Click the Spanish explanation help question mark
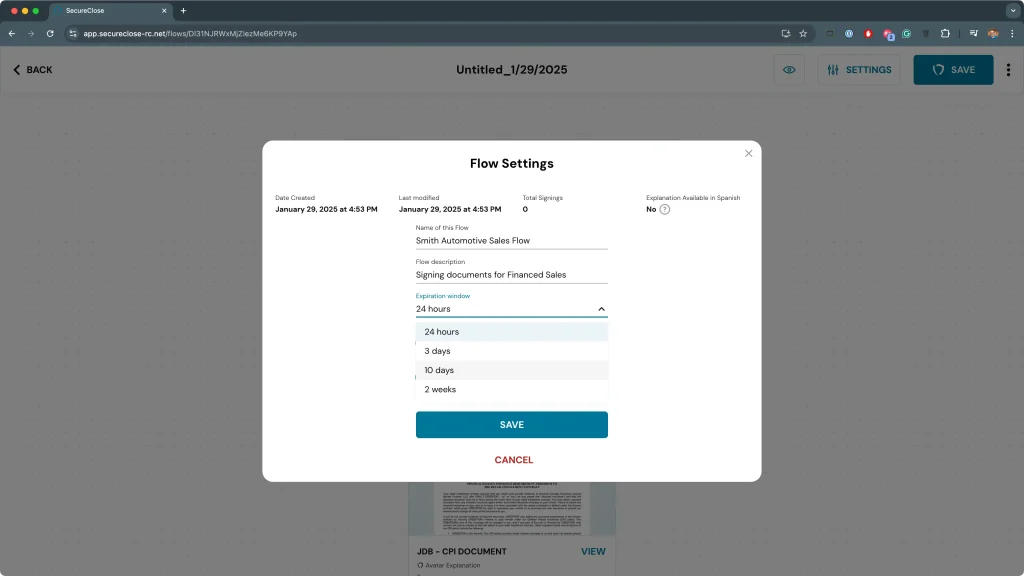Screen dimensions: 1024x576 pos(665,209)
